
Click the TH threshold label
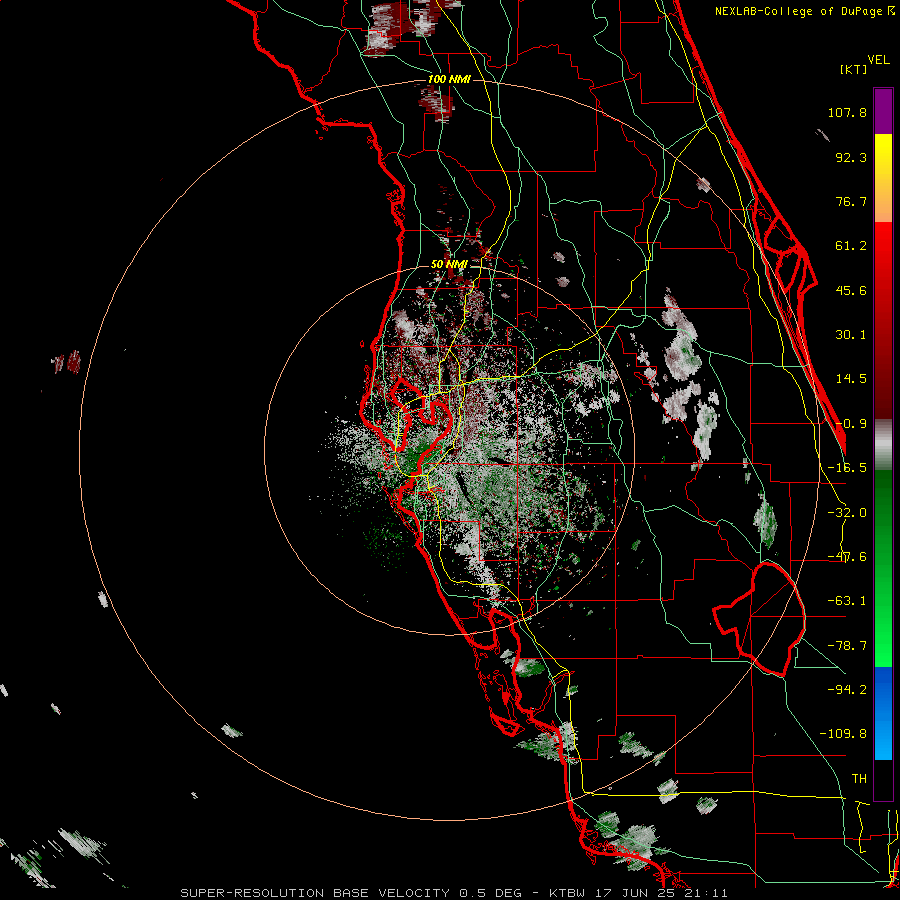tap(859, 778)
